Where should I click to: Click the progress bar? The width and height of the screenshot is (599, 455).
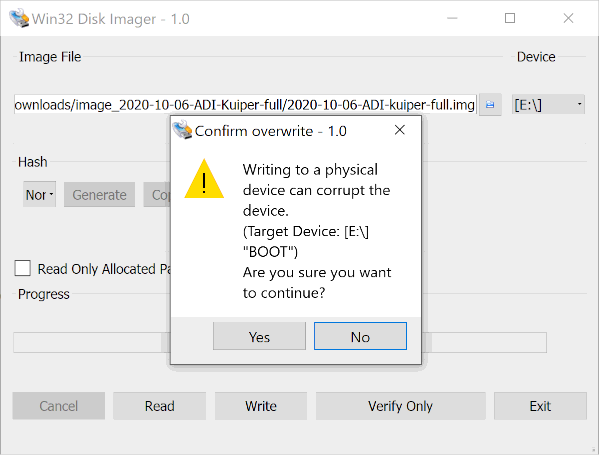(x=280, y=343)
